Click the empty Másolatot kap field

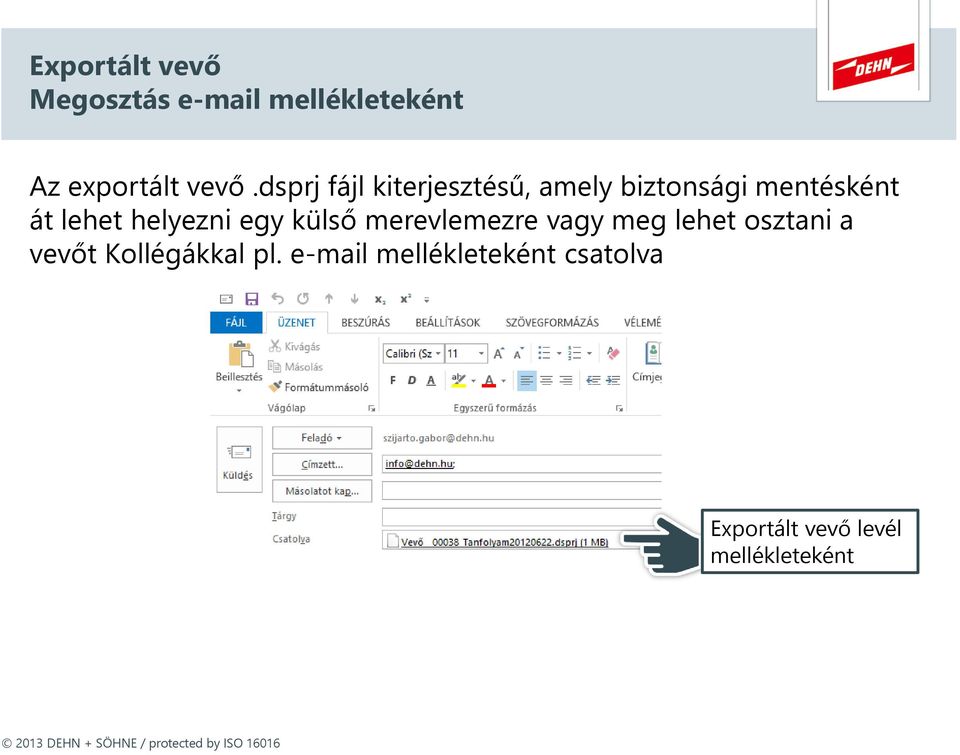click(x=522, y=490)
